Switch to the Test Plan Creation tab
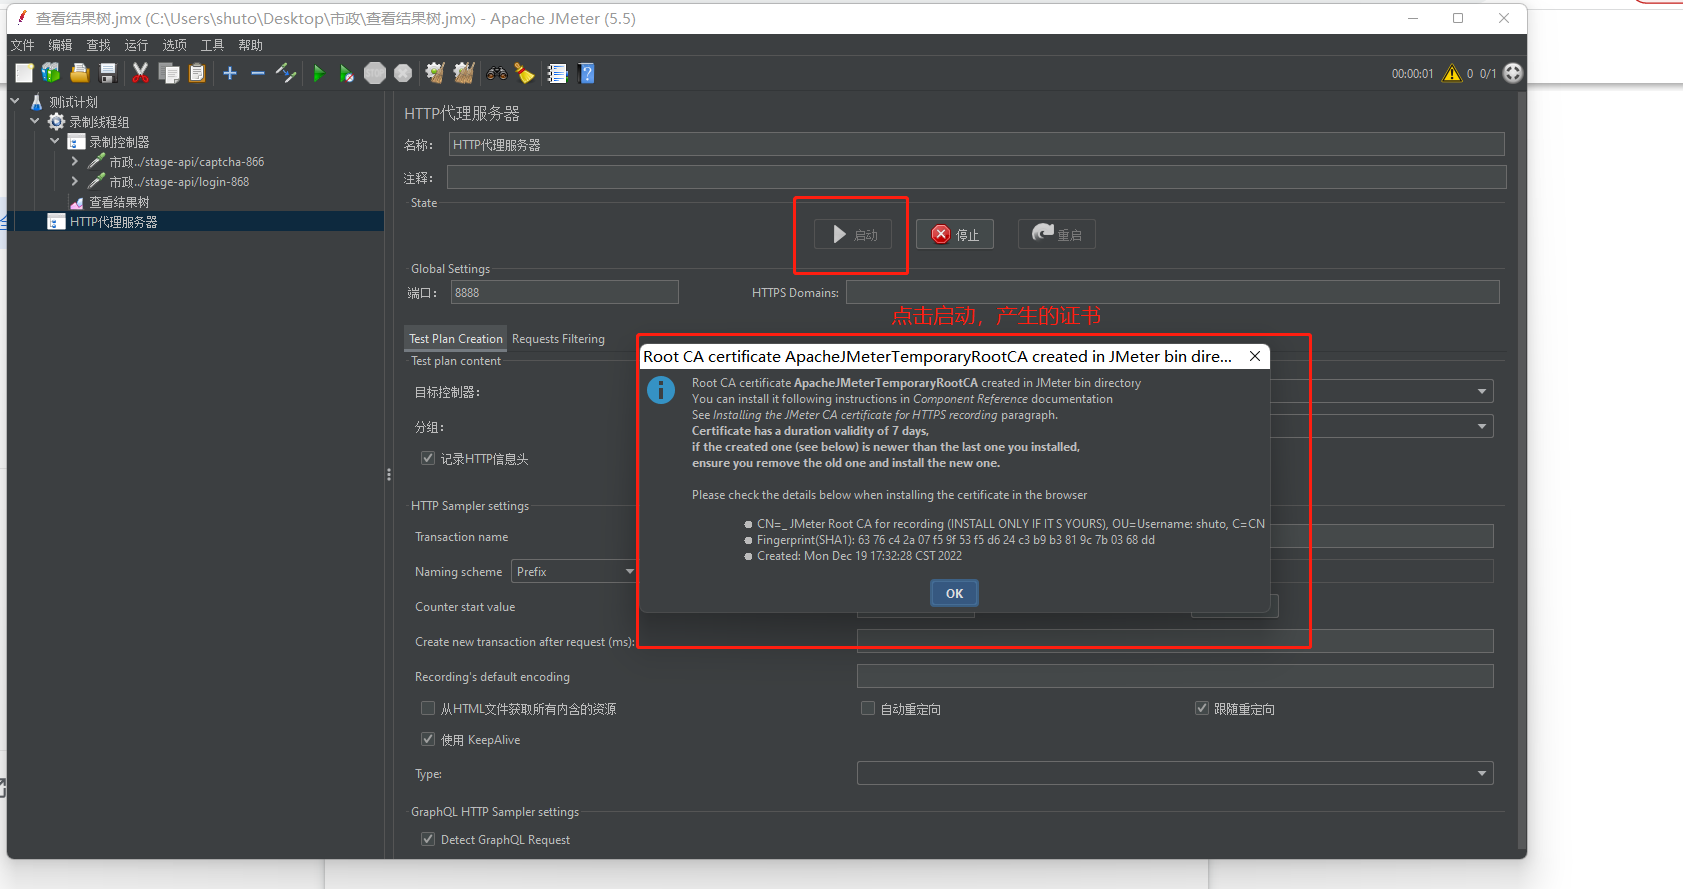 pyautogui.click(x=456, y=339)
